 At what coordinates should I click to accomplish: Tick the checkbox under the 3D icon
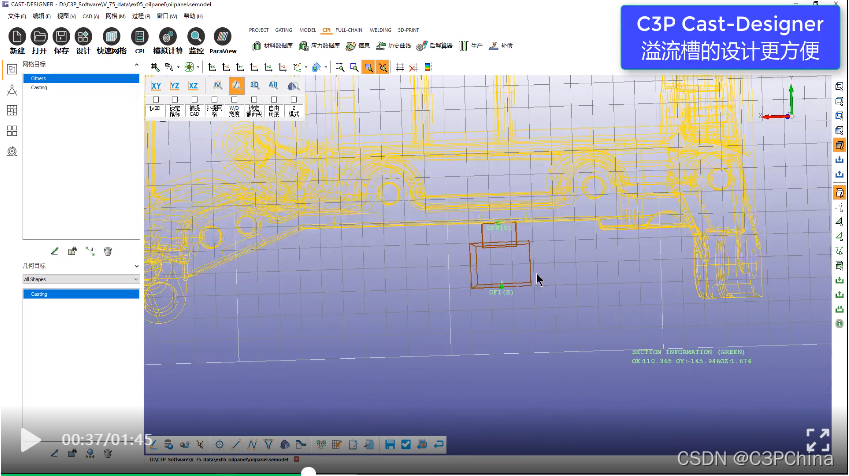[254, 100]
